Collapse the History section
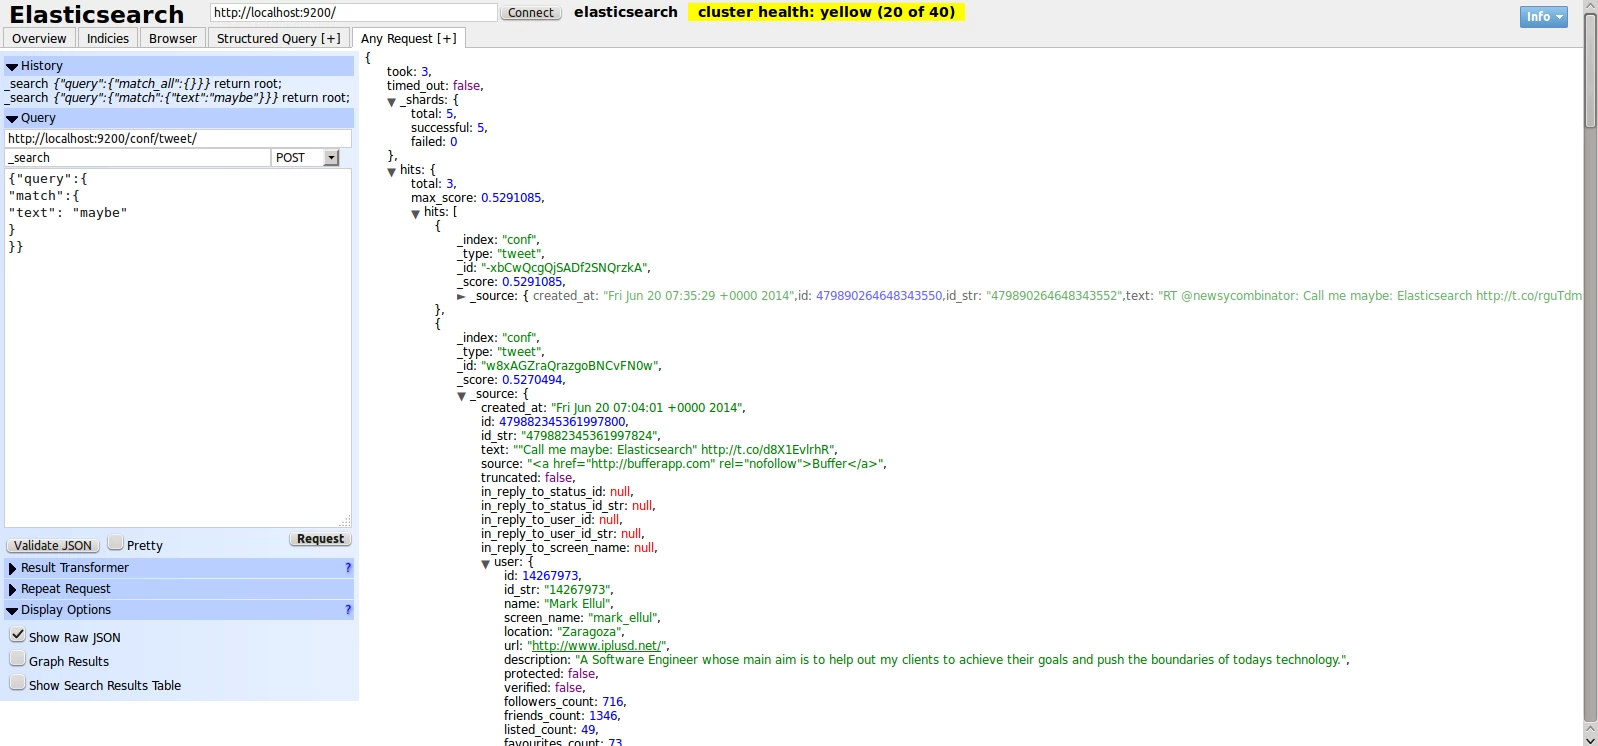The height and width of the screenshot is (746, 1598). pos(179,66)
